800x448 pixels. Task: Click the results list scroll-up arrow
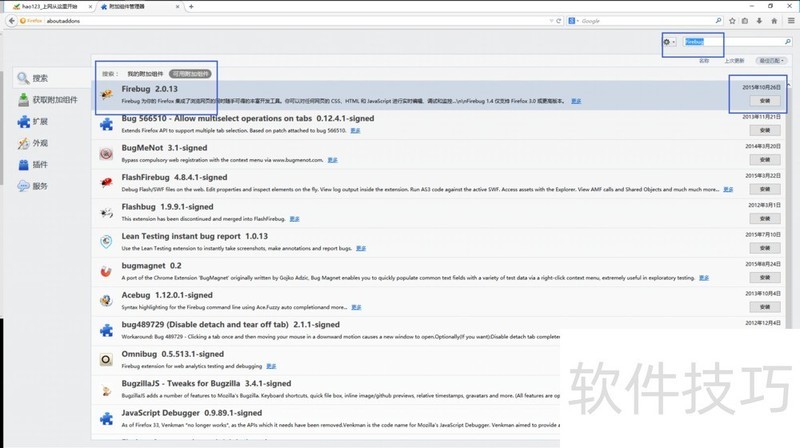pyautogui.click(x=789, y=85)
